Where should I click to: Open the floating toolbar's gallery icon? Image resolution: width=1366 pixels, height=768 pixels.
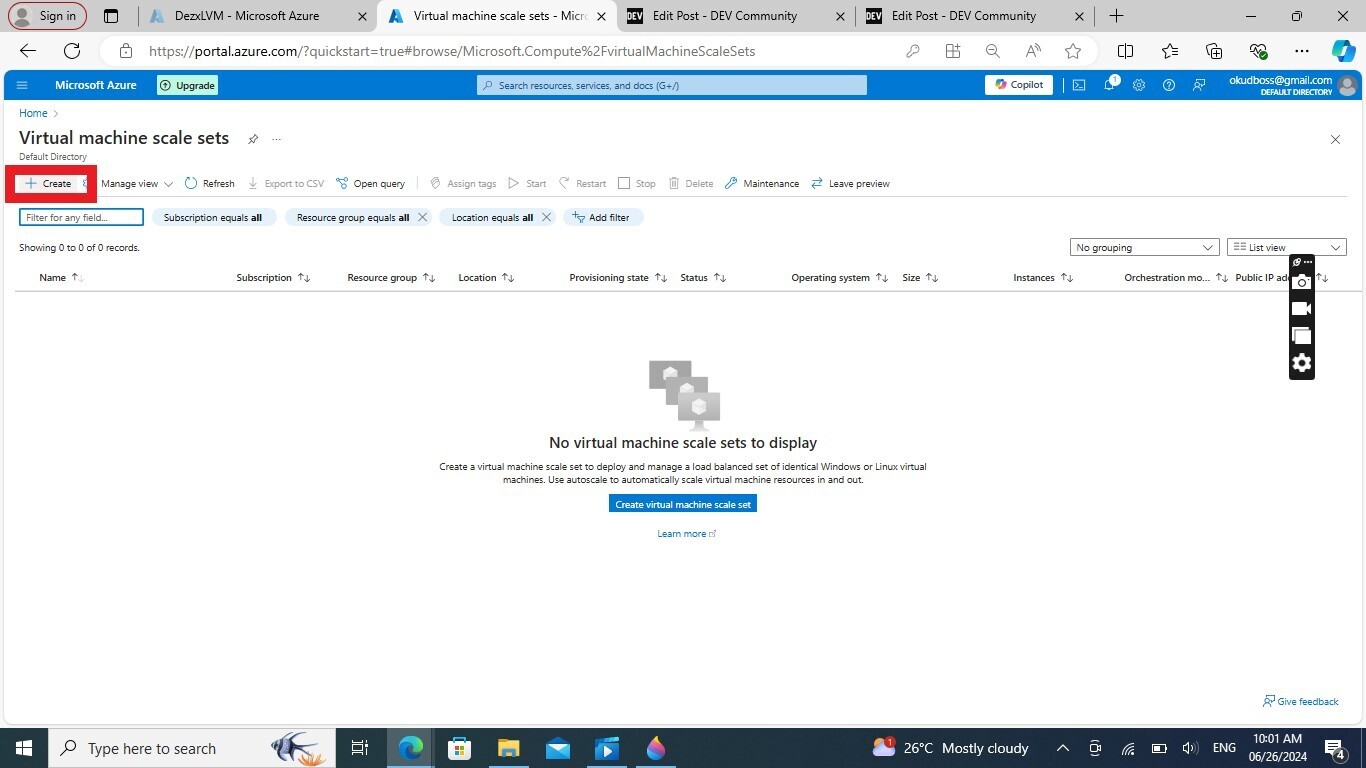pos(1301,336)
